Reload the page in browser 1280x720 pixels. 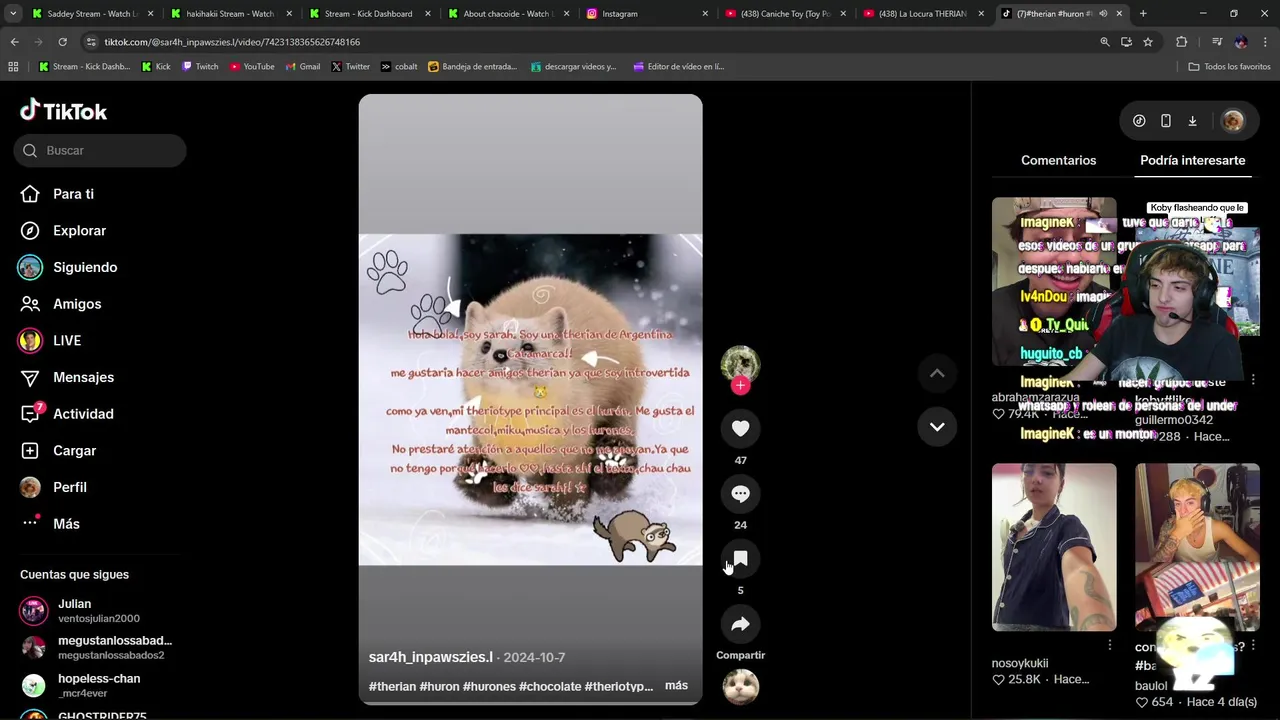pos(62,42)
